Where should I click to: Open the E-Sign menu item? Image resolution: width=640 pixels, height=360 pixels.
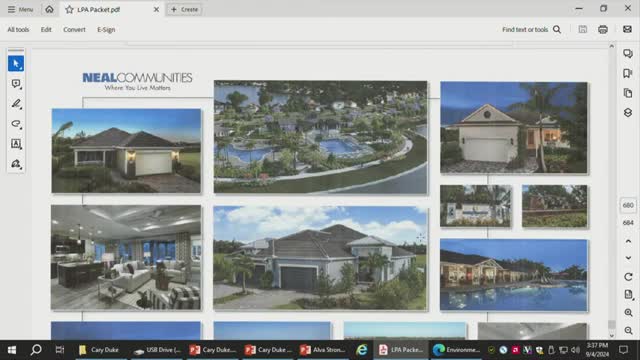[106, 29]
